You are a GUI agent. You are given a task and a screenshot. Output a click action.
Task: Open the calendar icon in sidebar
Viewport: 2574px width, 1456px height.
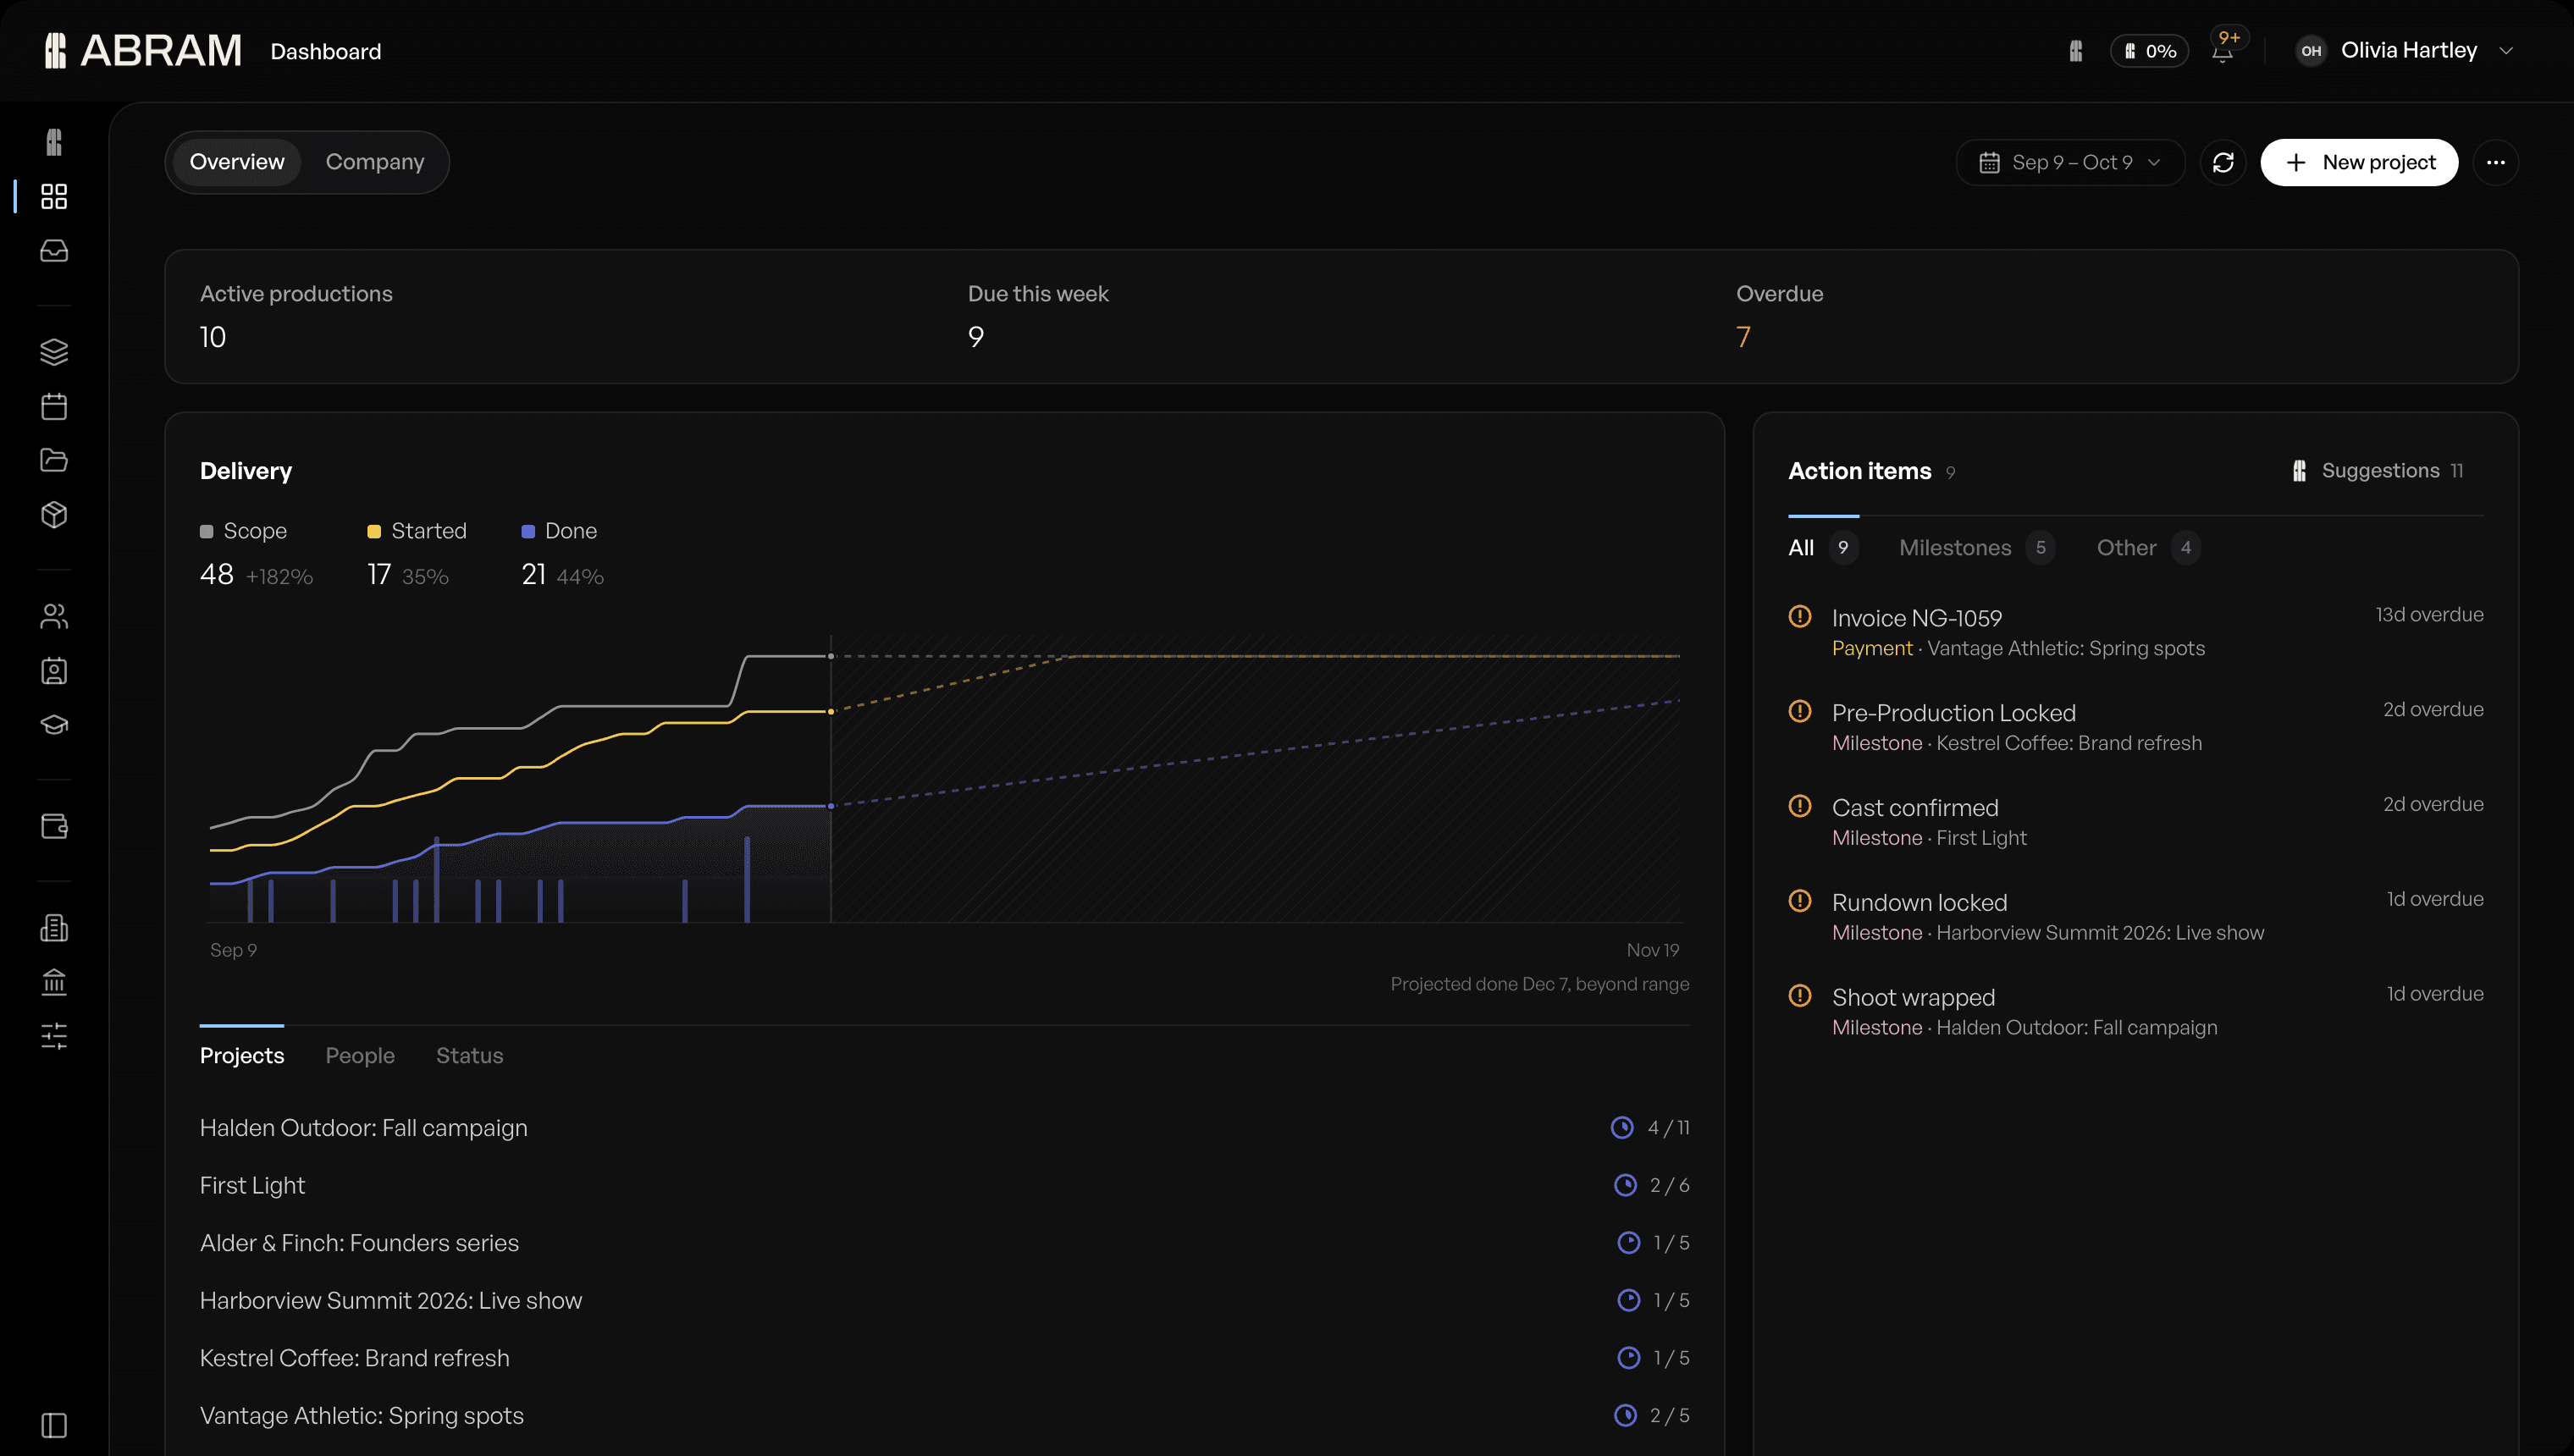[x=54, y=406]
